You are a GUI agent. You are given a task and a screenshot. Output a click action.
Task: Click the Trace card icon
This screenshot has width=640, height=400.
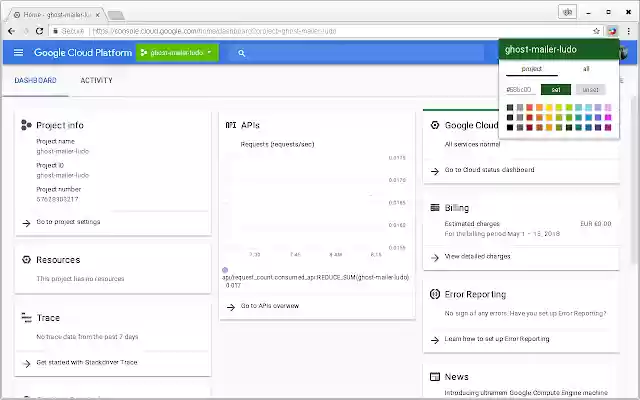(x=26, y=318)
